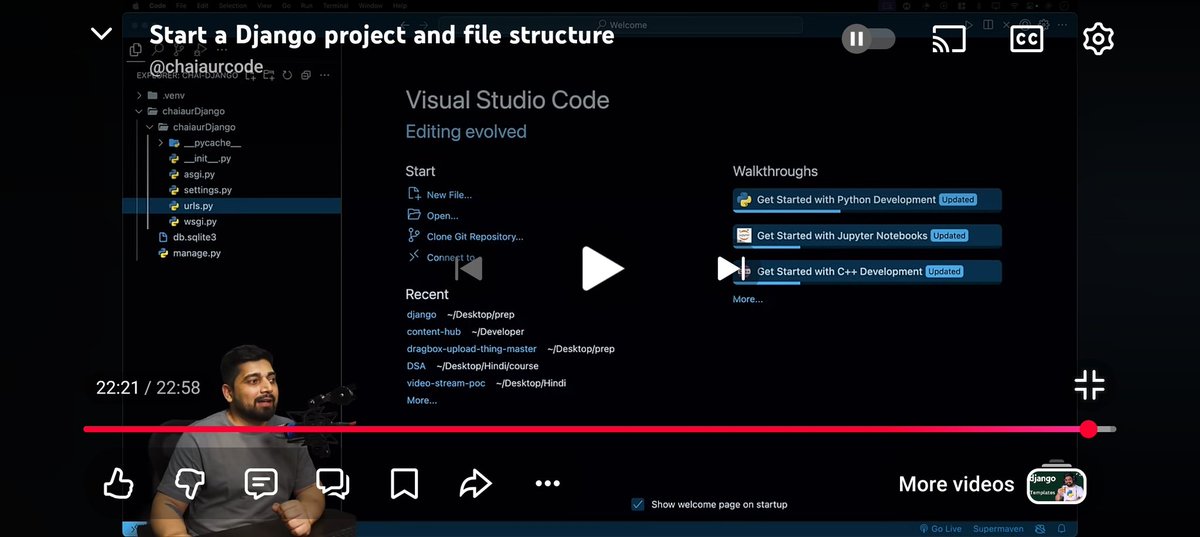This screenshot has height=537, width=1200.
Task: Click the More videos button
Action: [956, 484]
